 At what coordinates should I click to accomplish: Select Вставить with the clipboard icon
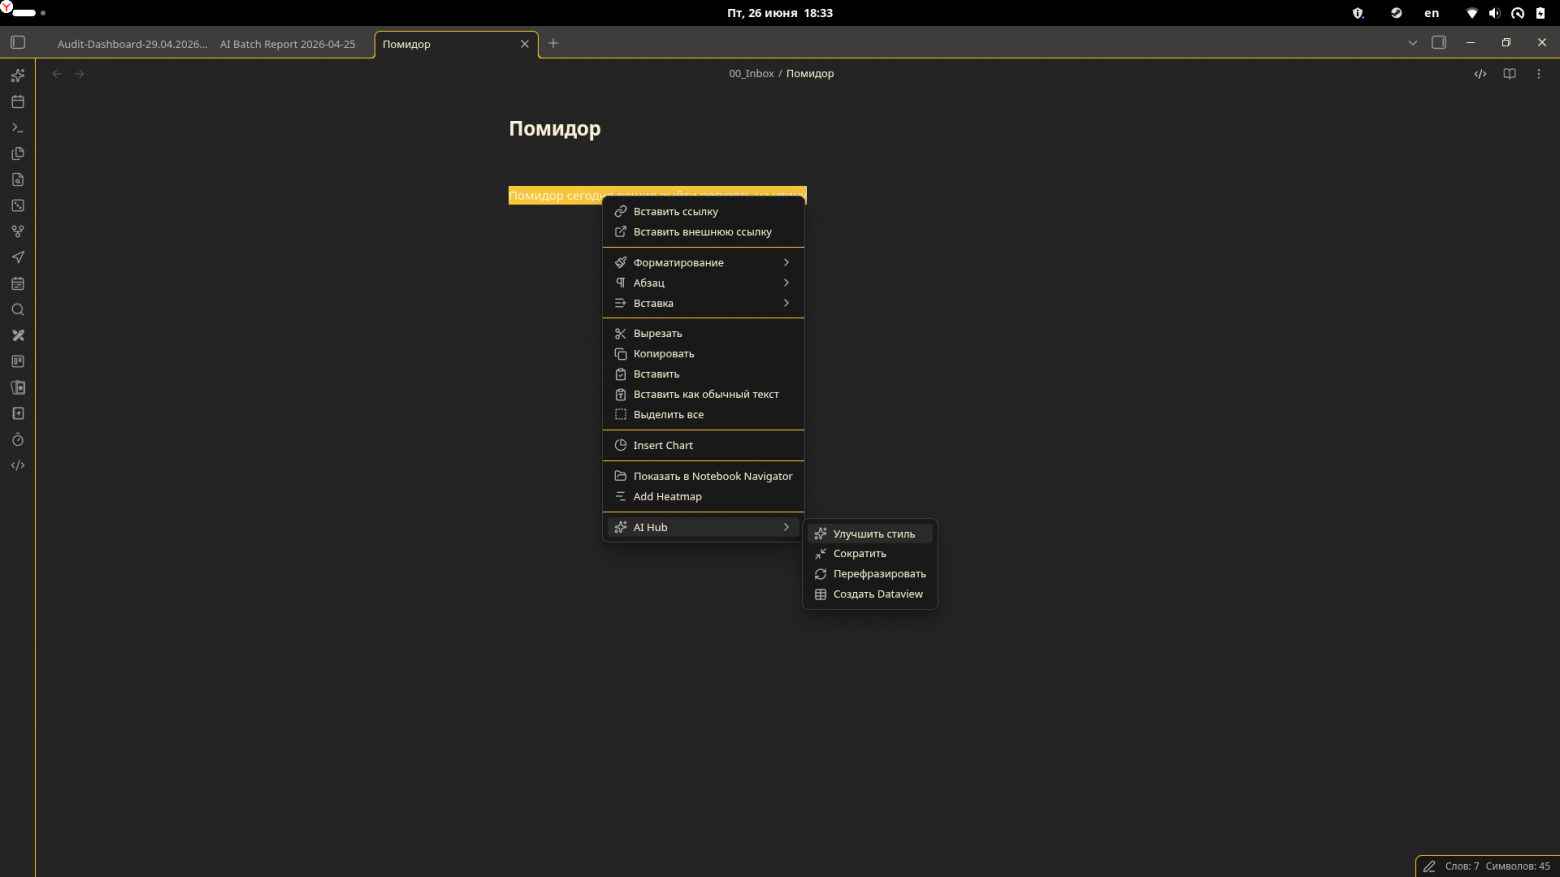703,374
